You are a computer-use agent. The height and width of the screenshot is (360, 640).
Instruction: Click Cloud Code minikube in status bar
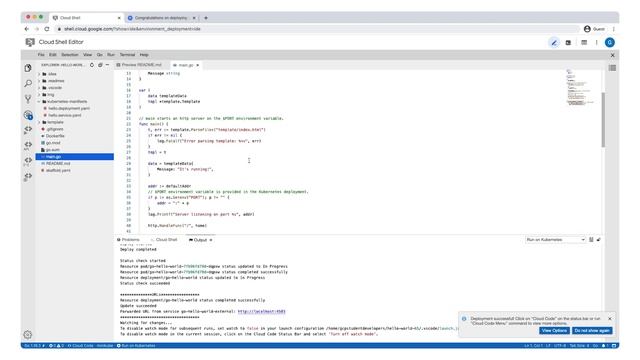(x=90, y=346)
